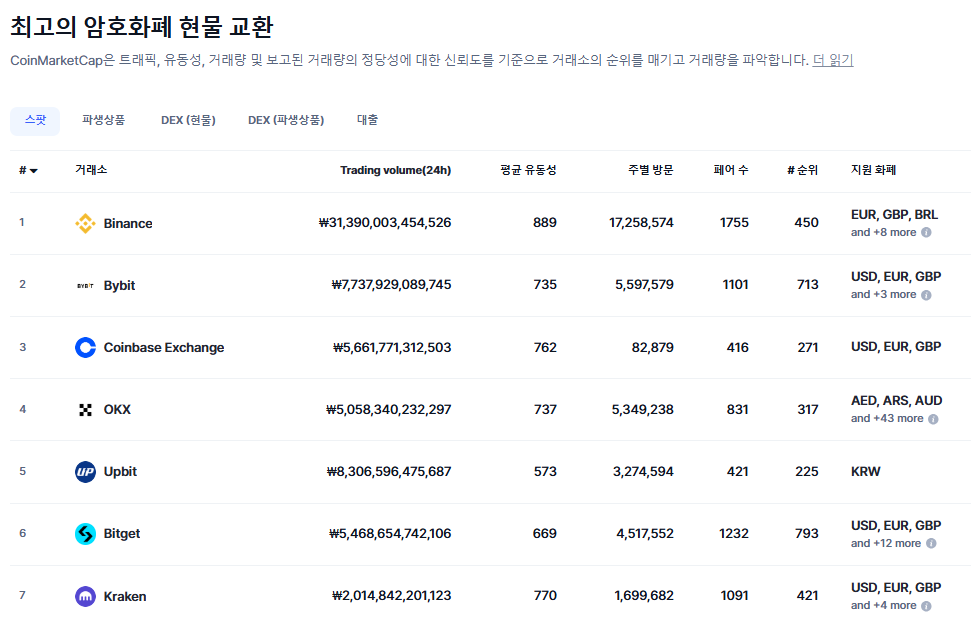This screenshot has width=971, height=623.
Task: Open info icon beside Kraken '+4 more'
Action: coord(926,606)
